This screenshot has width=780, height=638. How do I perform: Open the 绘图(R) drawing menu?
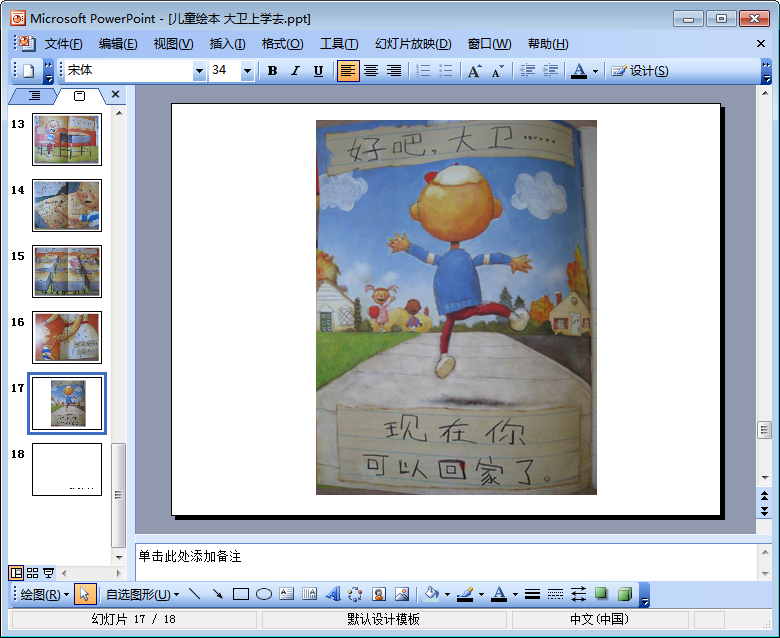coord(44,594)
